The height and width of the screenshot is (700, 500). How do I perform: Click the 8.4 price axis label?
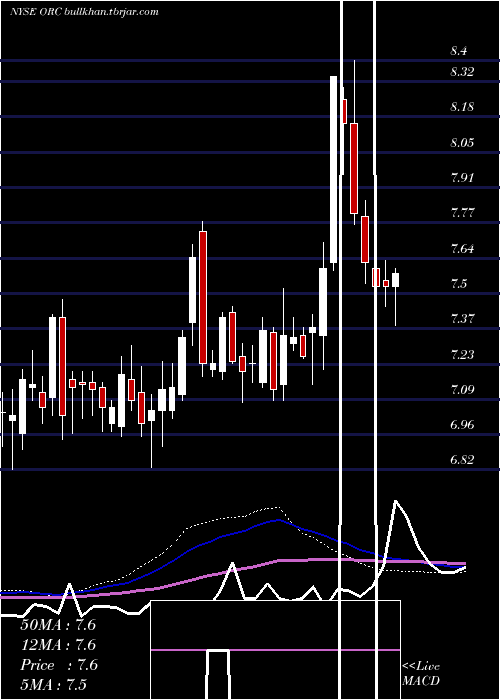459,51
